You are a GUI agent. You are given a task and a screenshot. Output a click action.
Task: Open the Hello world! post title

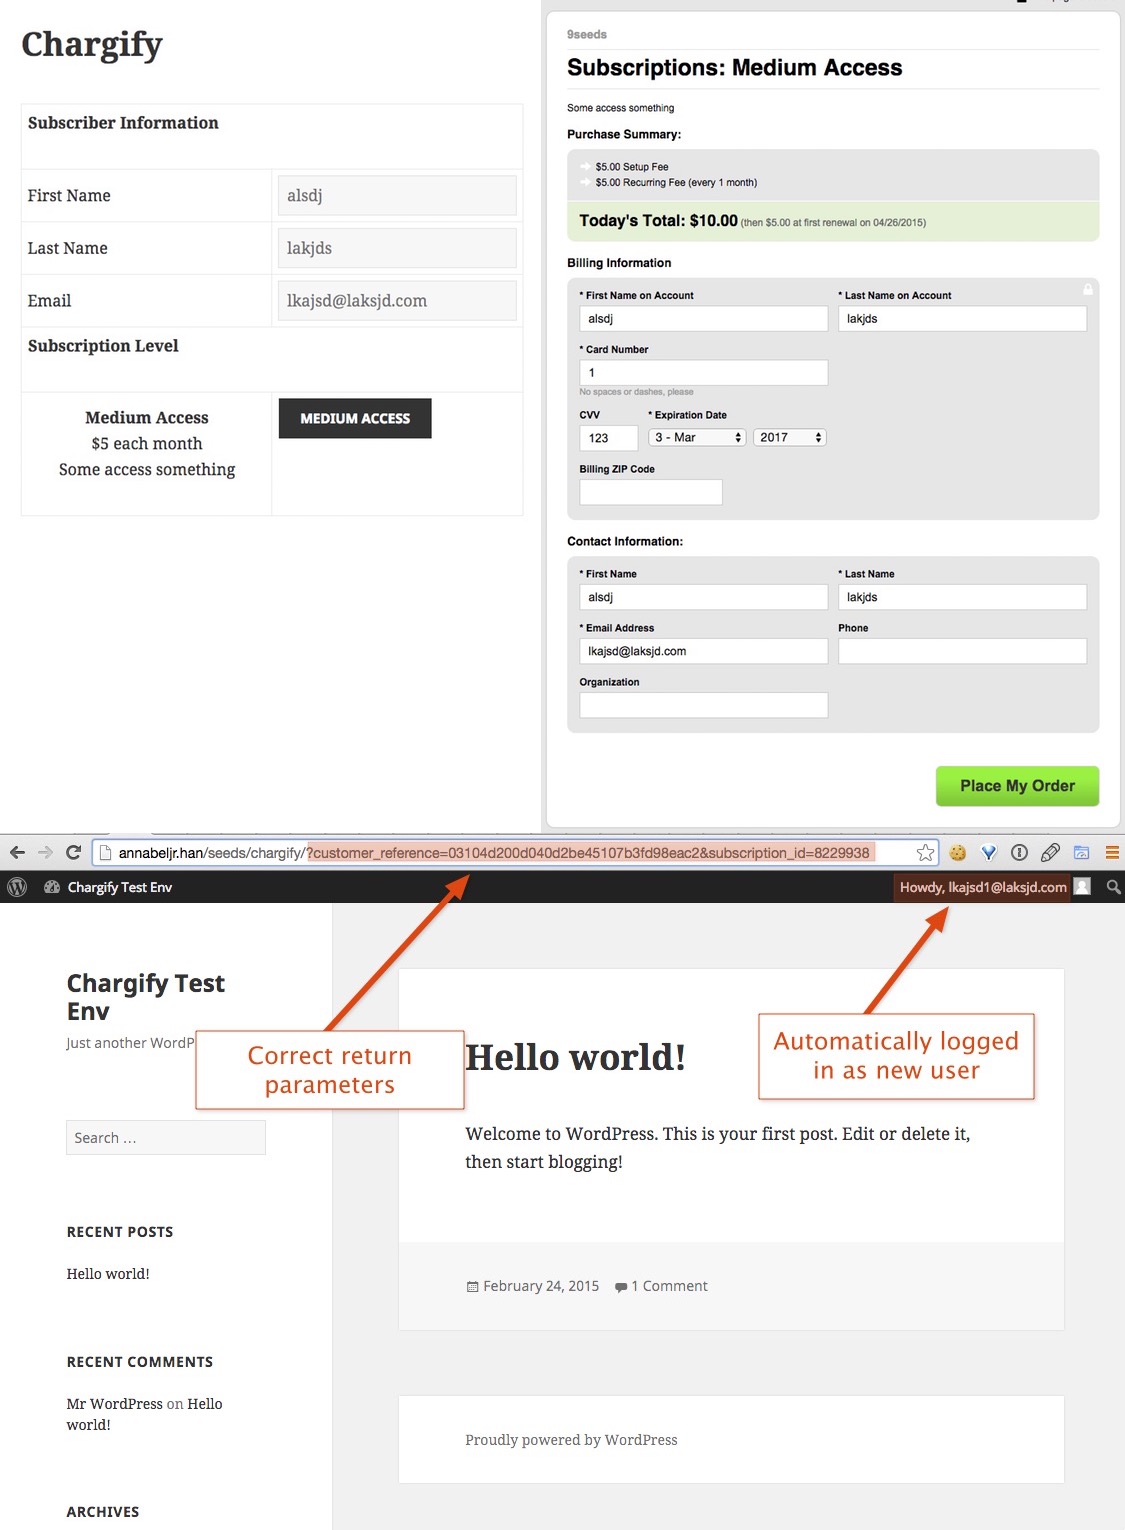tap(576, 1057)
